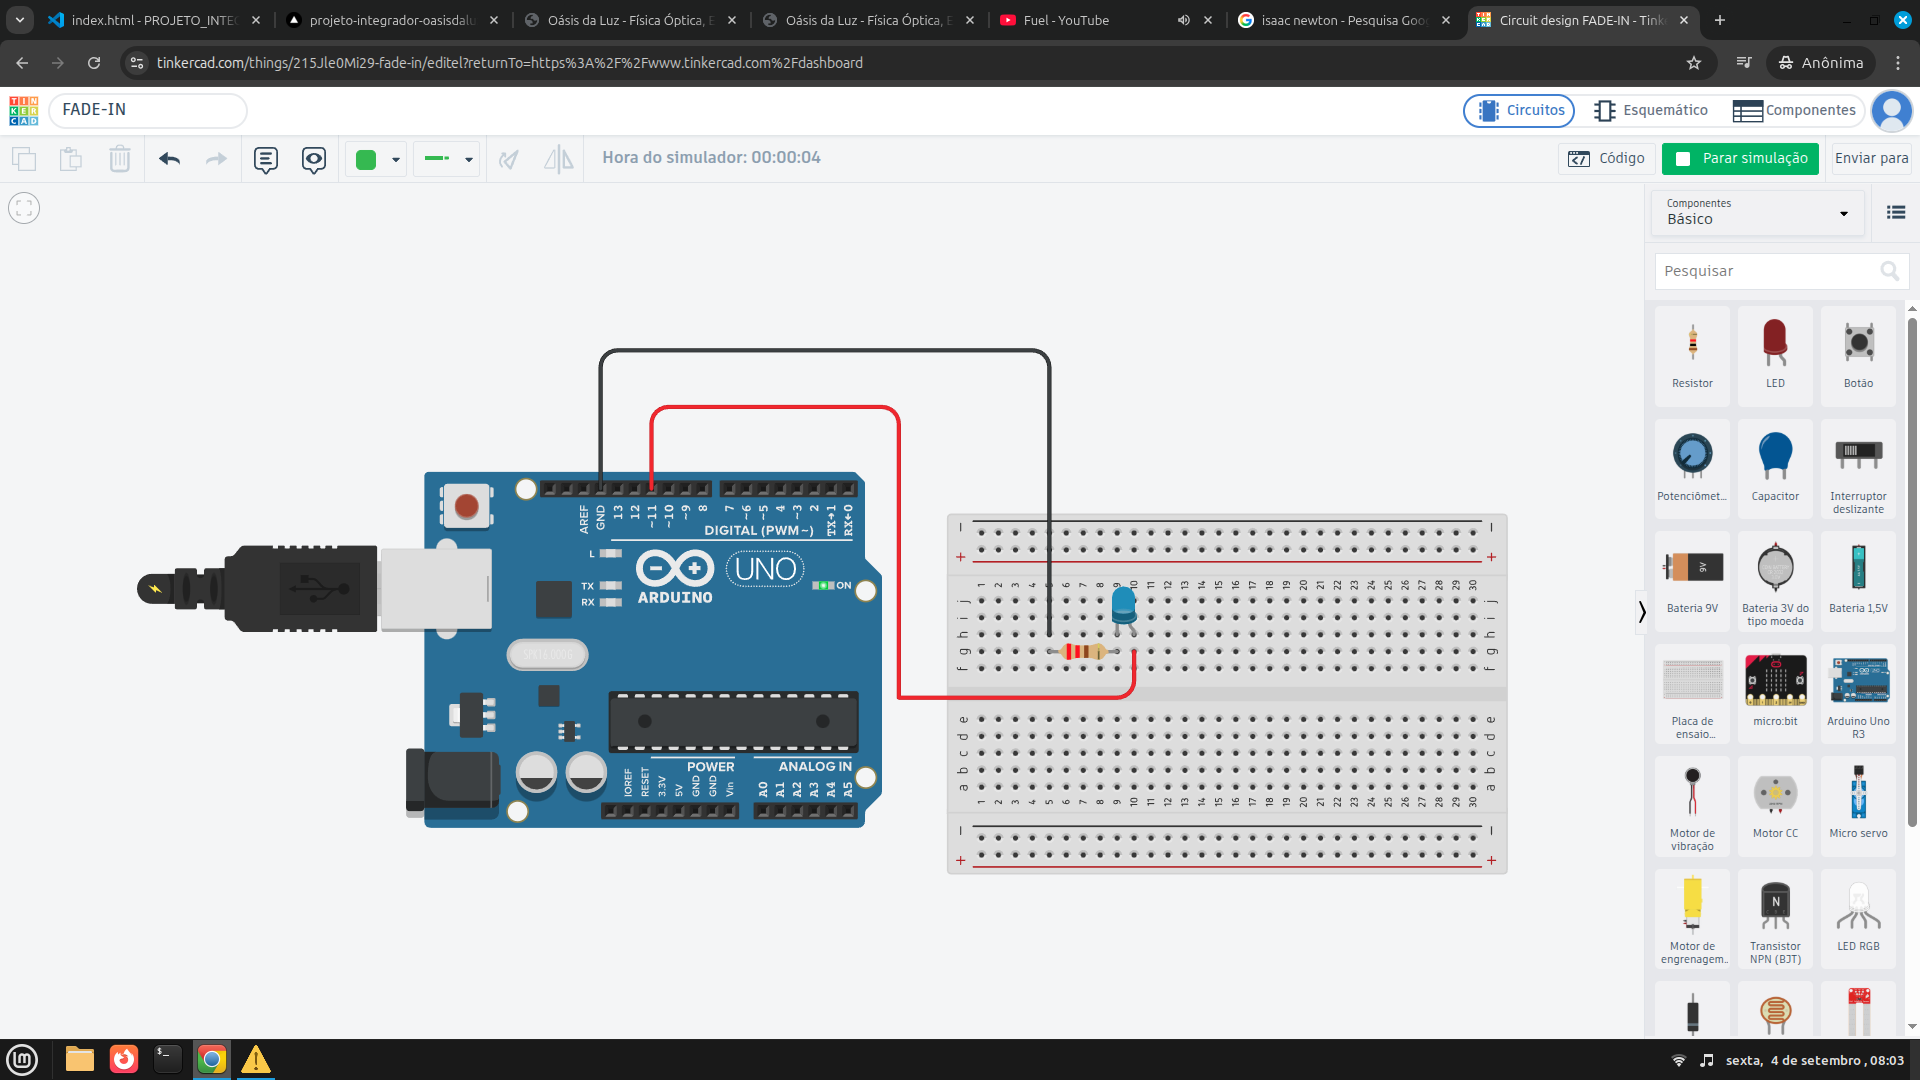The height and width of the screenshot is (1080, 1920).
Task: Click the delete trash icon
Action: click(120, 159)
